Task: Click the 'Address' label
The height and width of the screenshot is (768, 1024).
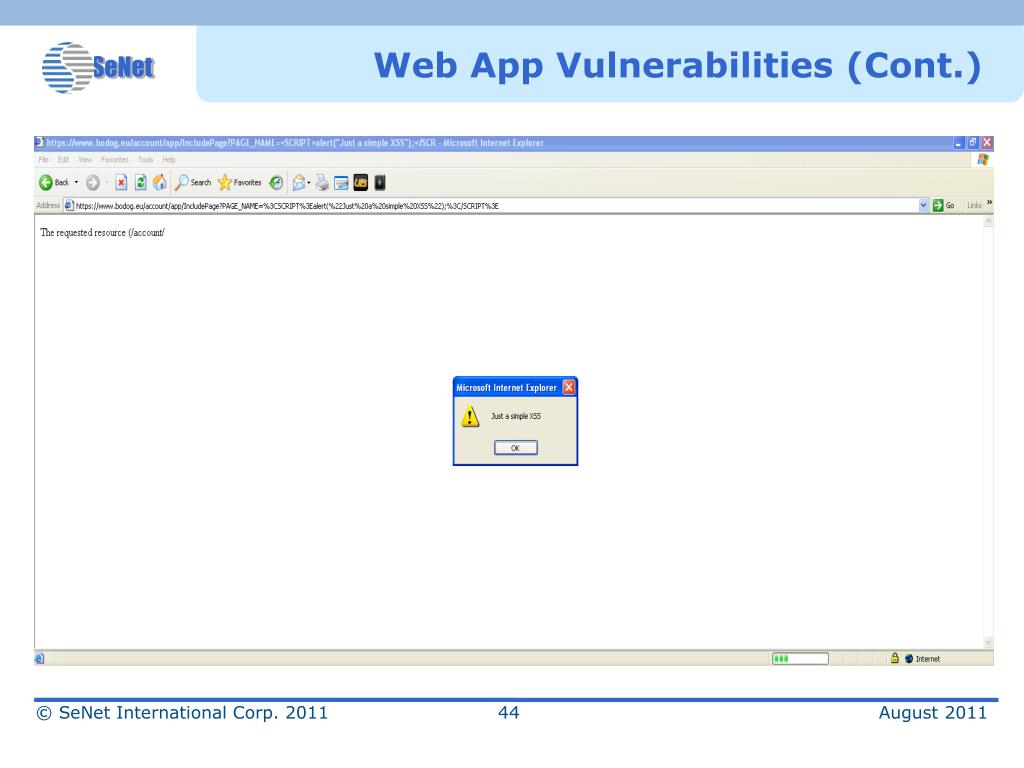Action: click(x=48, y=205)
